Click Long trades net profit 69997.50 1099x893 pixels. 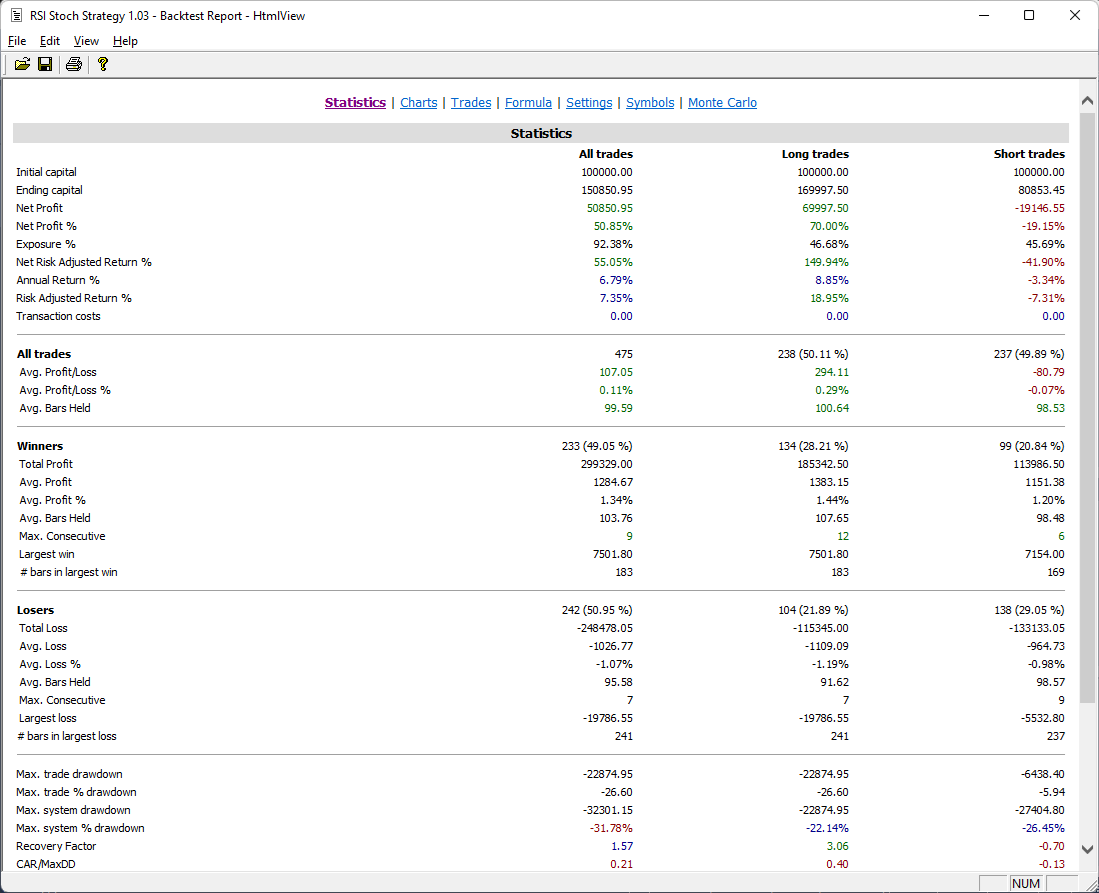pyautogui.click(x=825, y=208)
